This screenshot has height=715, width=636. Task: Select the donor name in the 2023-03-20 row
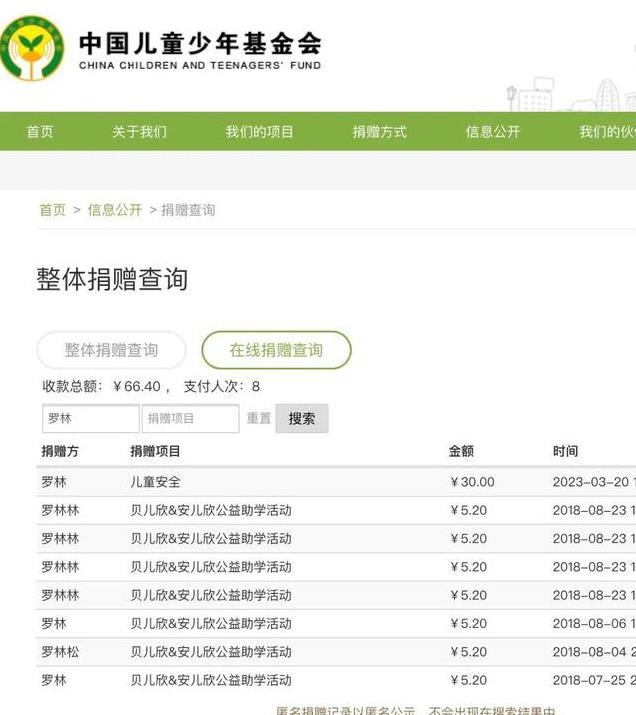(54, 482)
